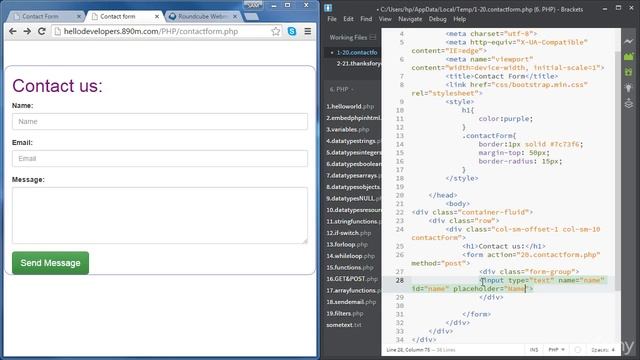Open 12.if-switch.php file
640x360 pixels.
[349, 233]
